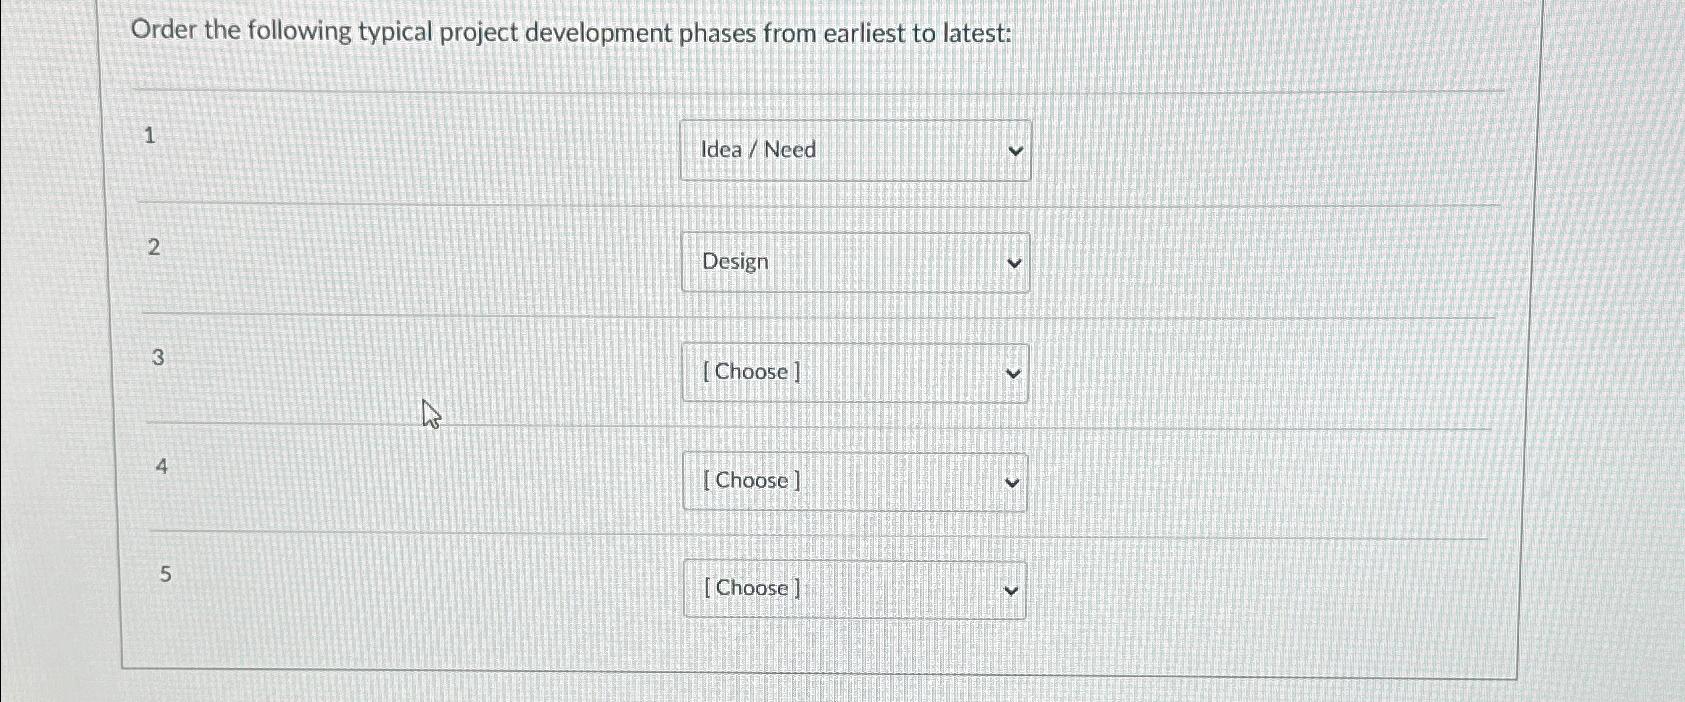Click the [ Choose ] text in row 3
The width and height of the screenshot is (1685, 702).
point(750,372)
